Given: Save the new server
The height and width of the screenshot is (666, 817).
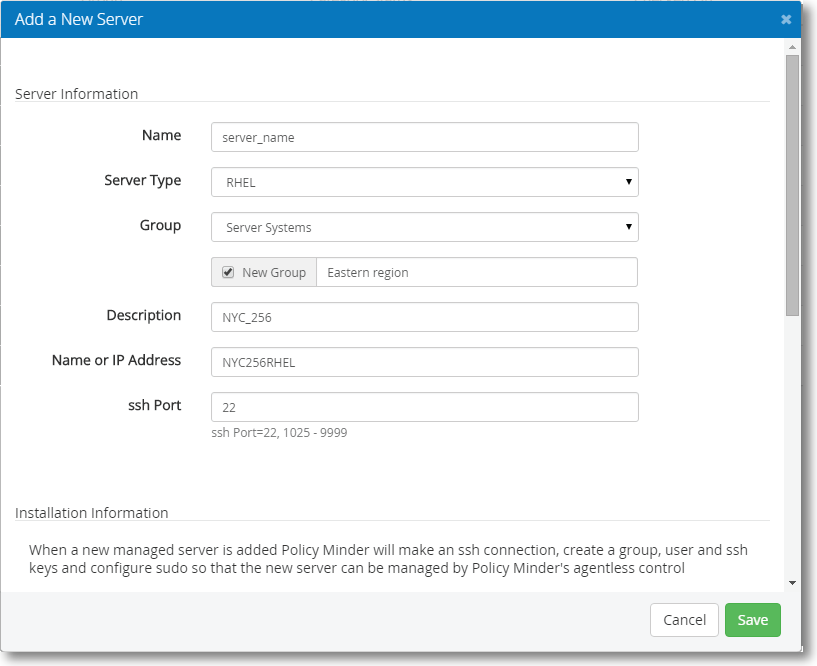Looking at the screenshot, I should (752, 620).
